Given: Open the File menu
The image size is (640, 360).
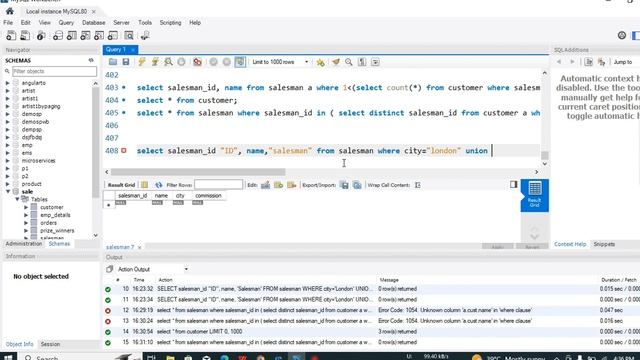Looking at the screenshot, I should tap(8, 23).
